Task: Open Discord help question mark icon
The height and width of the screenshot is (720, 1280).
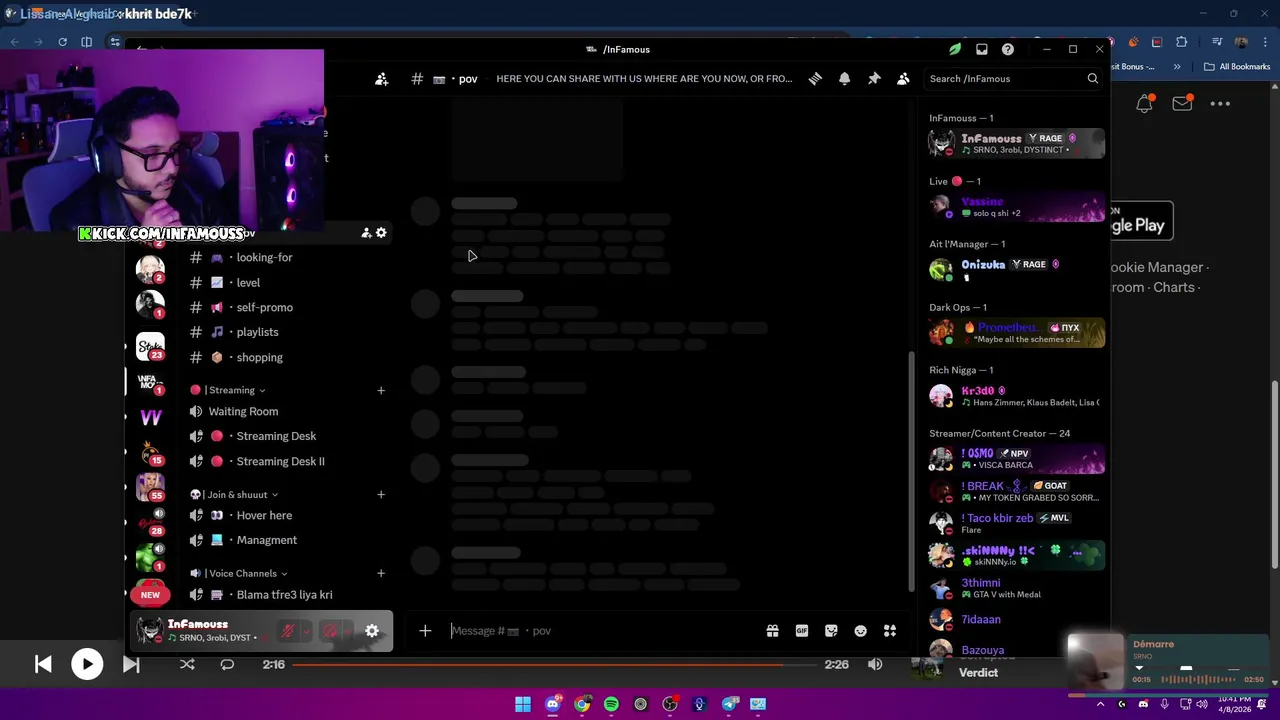Action: [x=1008, y=49]
